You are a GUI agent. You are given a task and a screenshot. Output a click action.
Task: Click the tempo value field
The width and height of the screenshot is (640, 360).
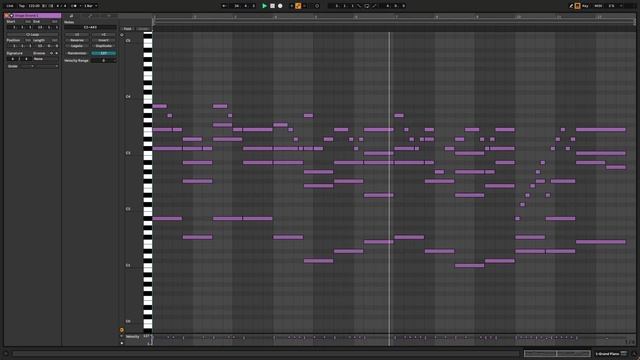(34, 6)
